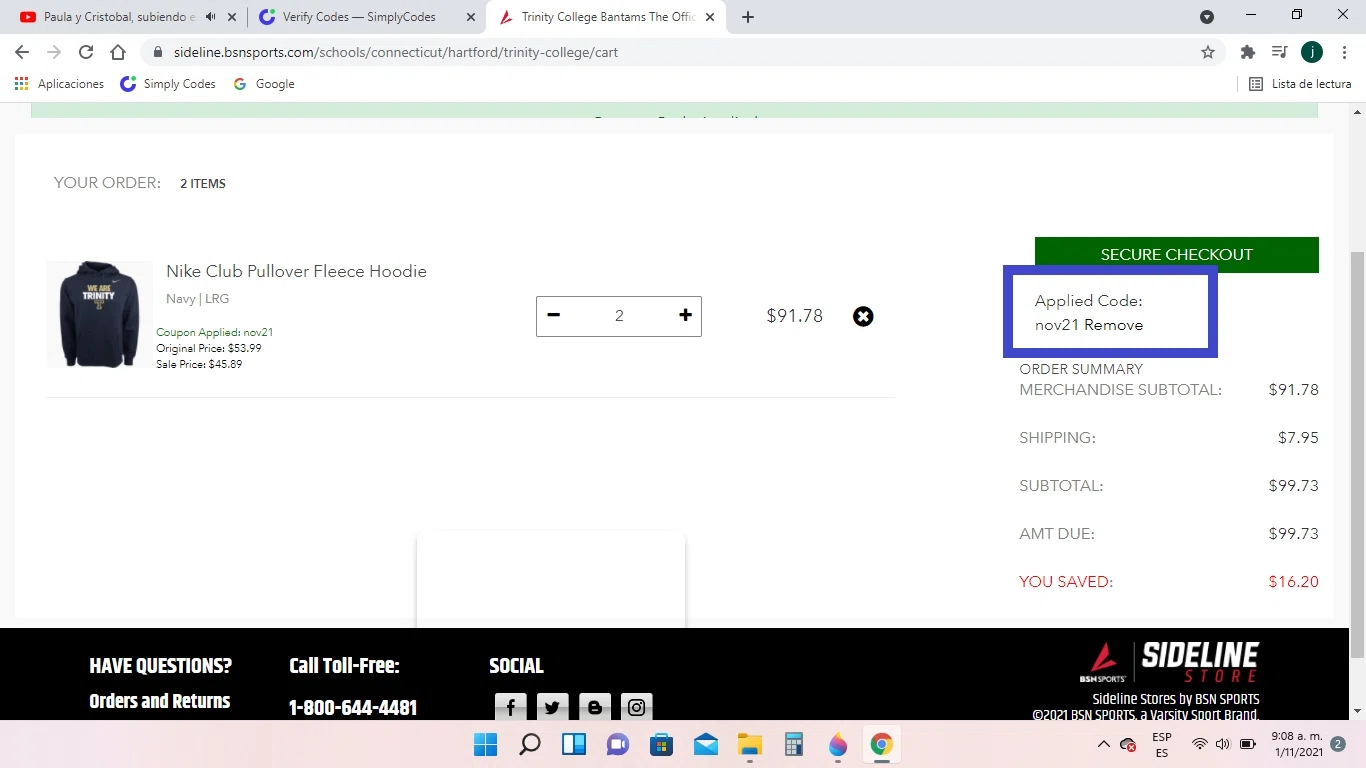Open the Chrome three-dot menu
1366x768 pixels.
pos(1343,52)
